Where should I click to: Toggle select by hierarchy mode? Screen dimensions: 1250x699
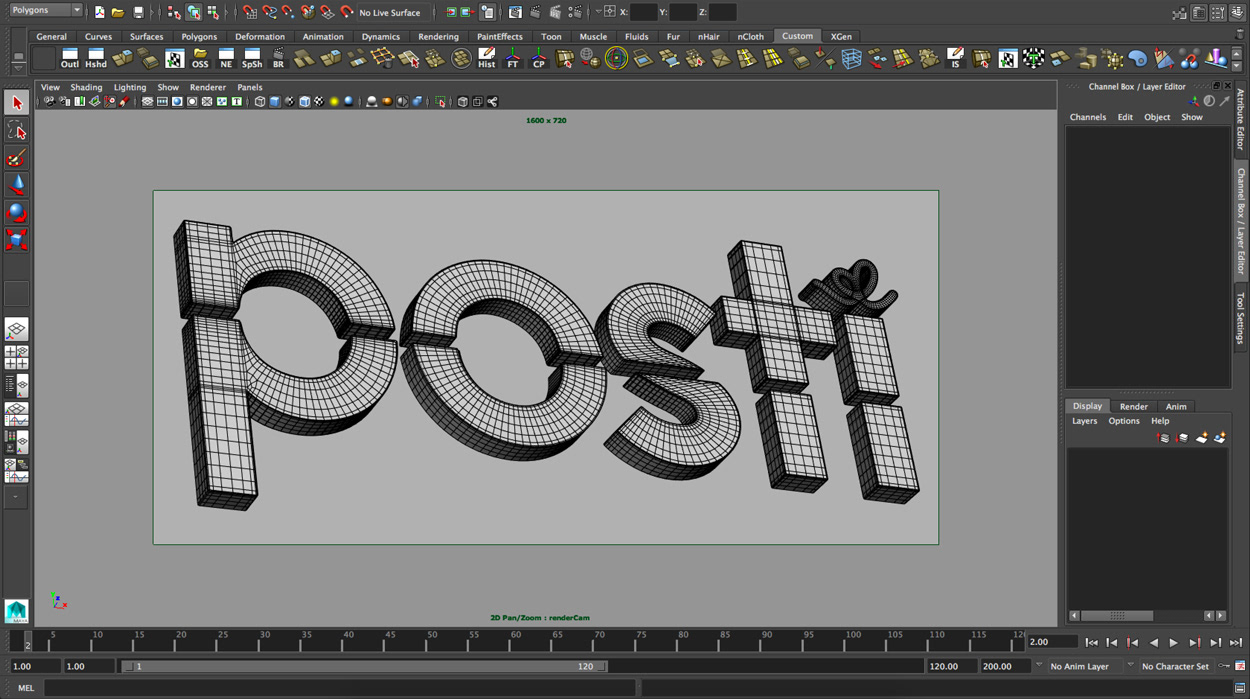click(174, 12)
